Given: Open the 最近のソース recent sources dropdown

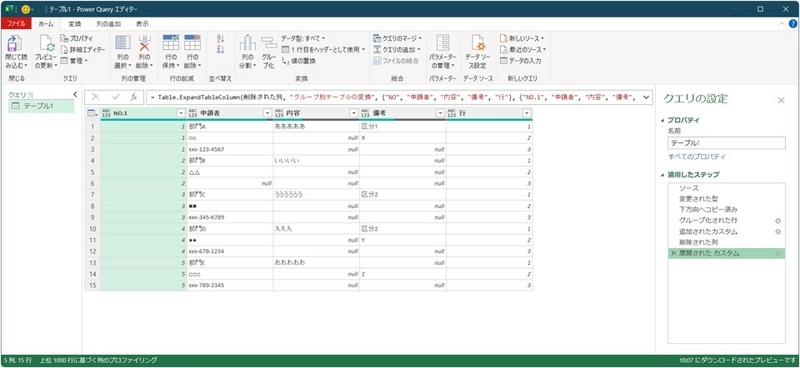Looking at the screenshot, I should point(523,50).
